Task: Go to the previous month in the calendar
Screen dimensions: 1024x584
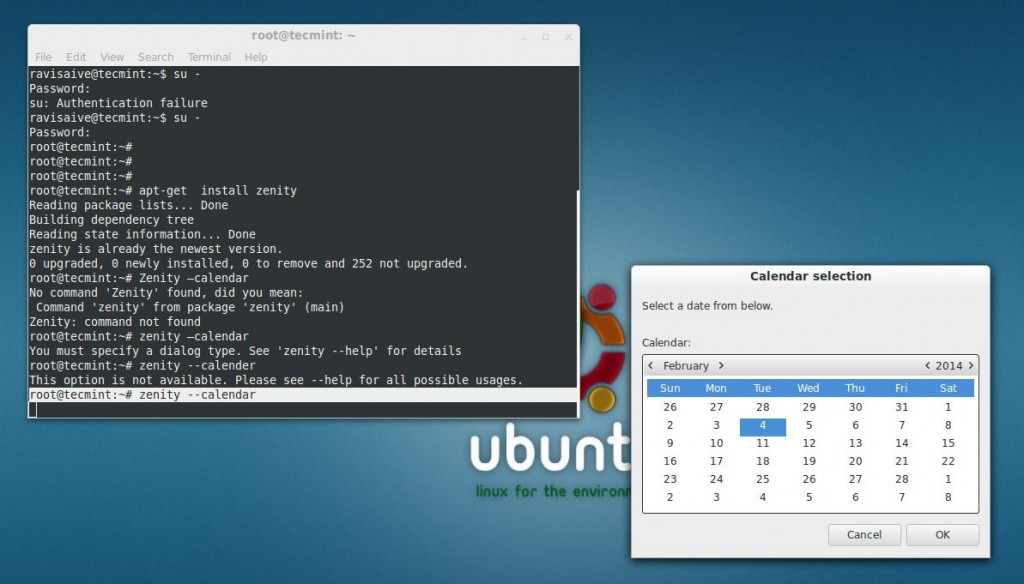Action: (x=651, y=365)
